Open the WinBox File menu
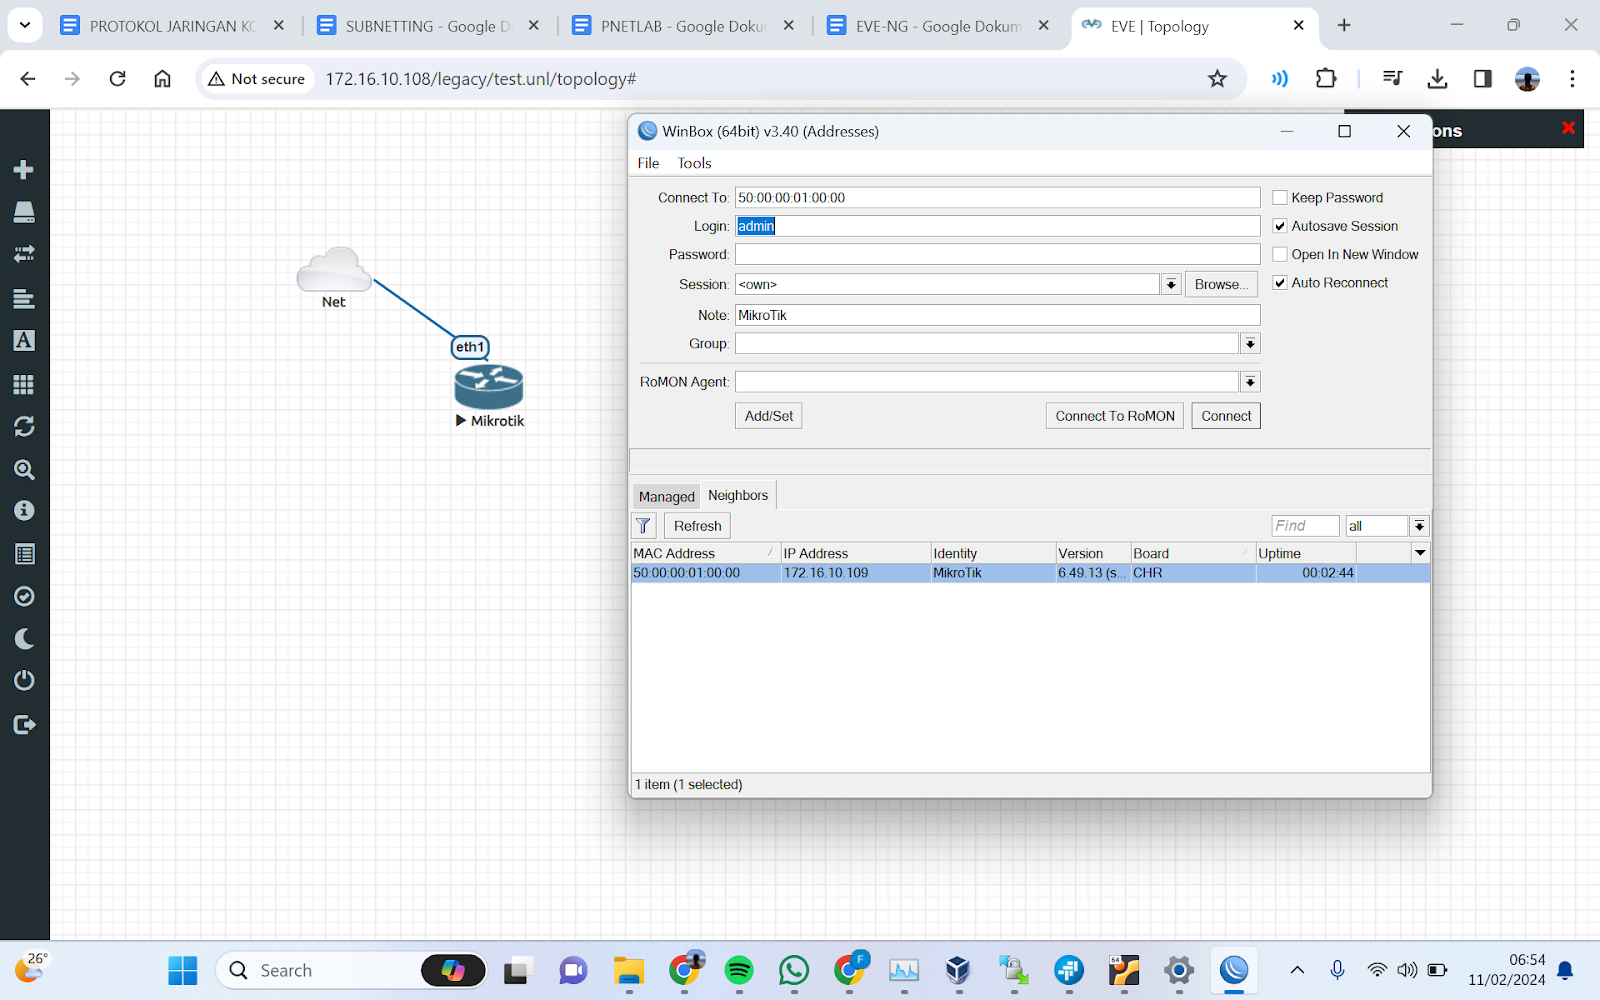 pos(648,163)
